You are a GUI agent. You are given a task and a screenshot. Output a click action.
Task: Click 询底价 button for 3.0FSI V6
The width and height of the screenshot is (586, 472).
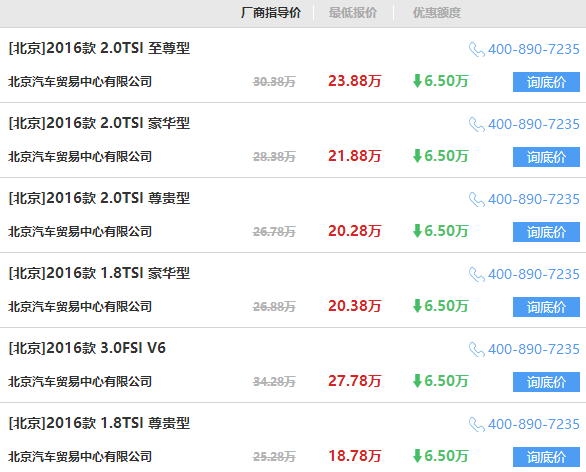coord(546,382)
